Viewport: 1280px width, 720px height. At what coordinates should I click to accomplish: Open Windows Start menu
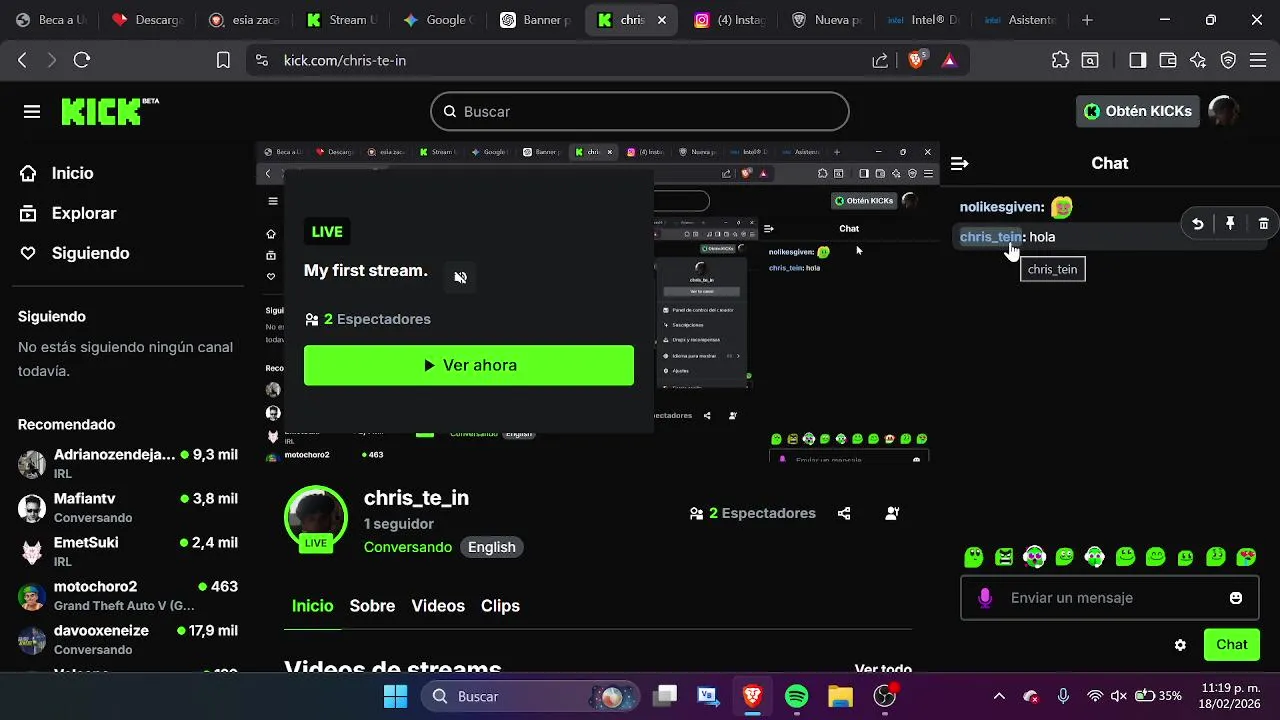(395, 696)
